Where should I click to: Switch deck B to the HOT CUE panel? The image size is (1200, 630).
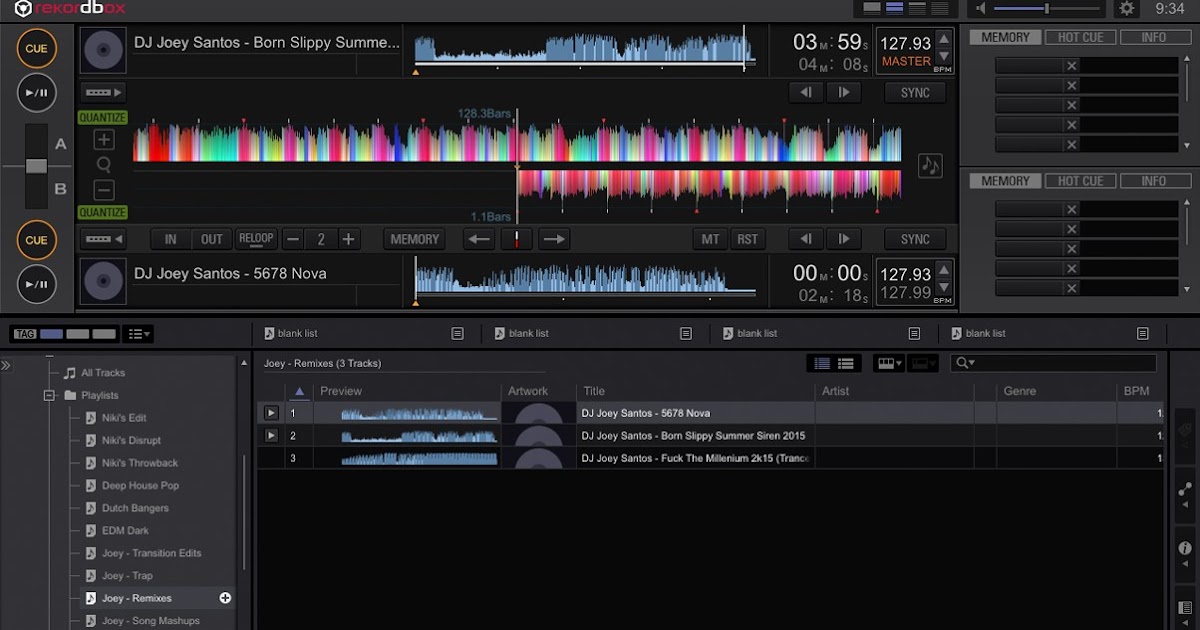point(1080,180)
